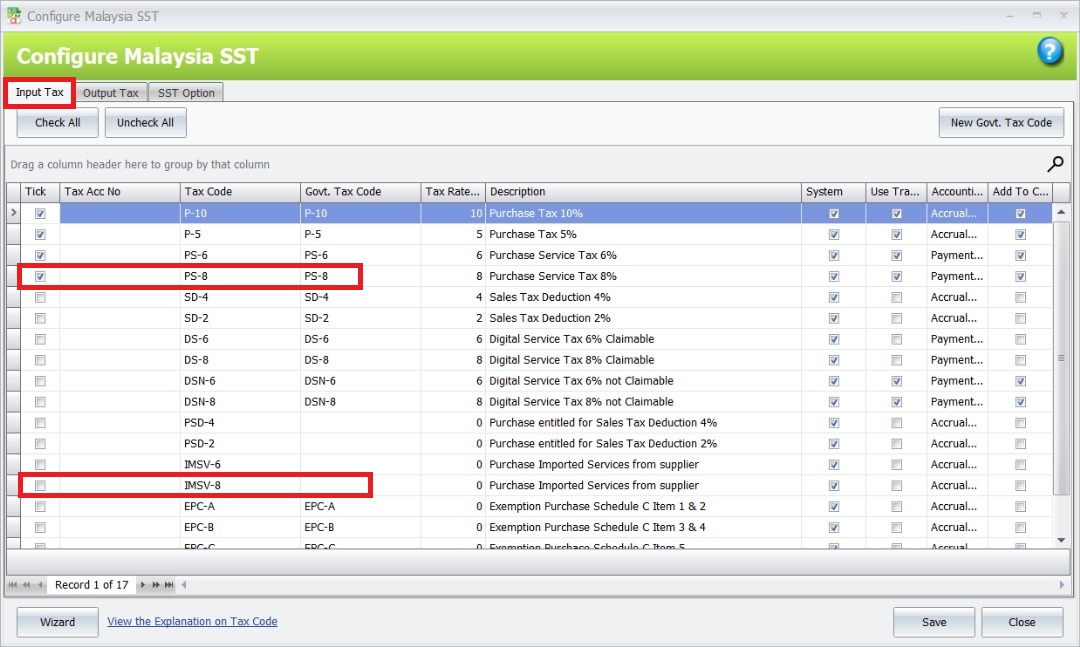Untick the PS-8 row Tick checkbox

click(40, 276)
